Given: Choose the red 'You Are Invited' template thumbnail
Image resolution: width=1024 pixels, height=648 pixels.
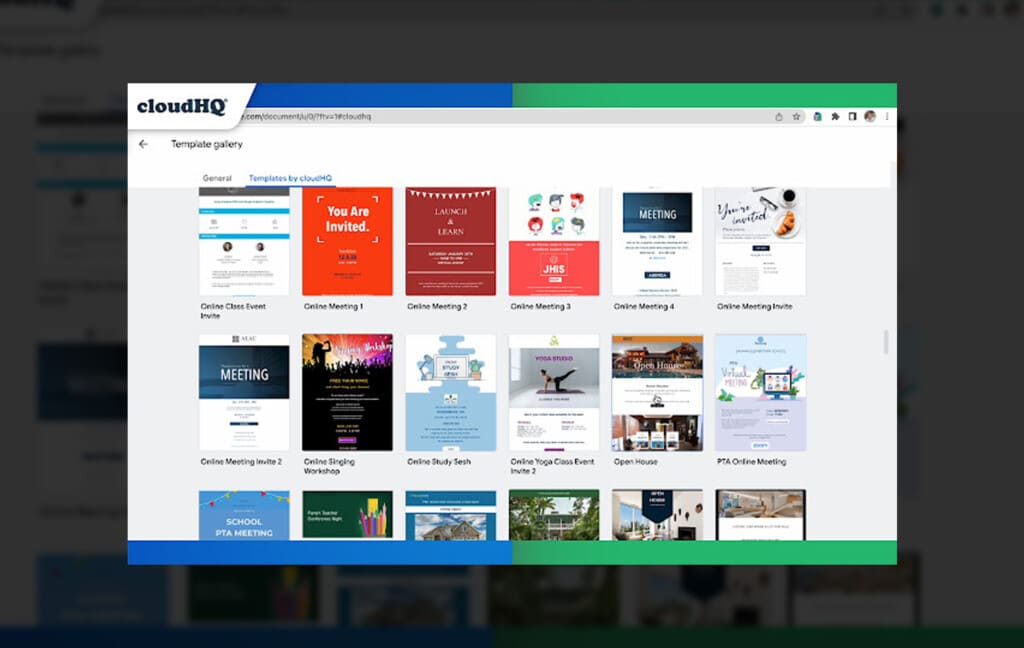Looking at the screenshot, I should click(347, 241).
